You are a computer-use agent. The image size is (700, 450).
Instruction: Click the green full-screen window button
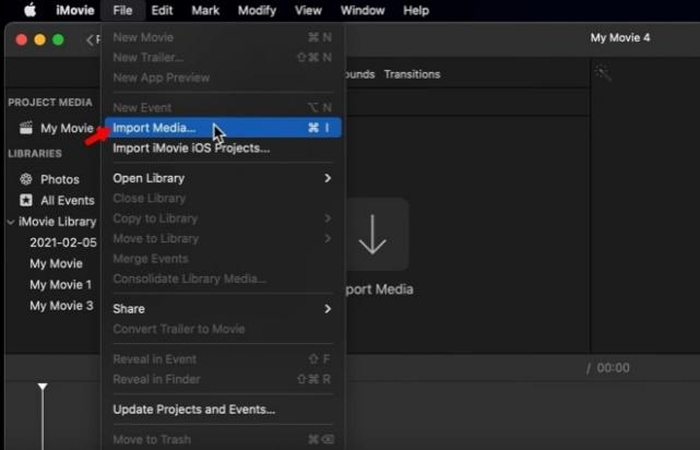click(58, 40)
